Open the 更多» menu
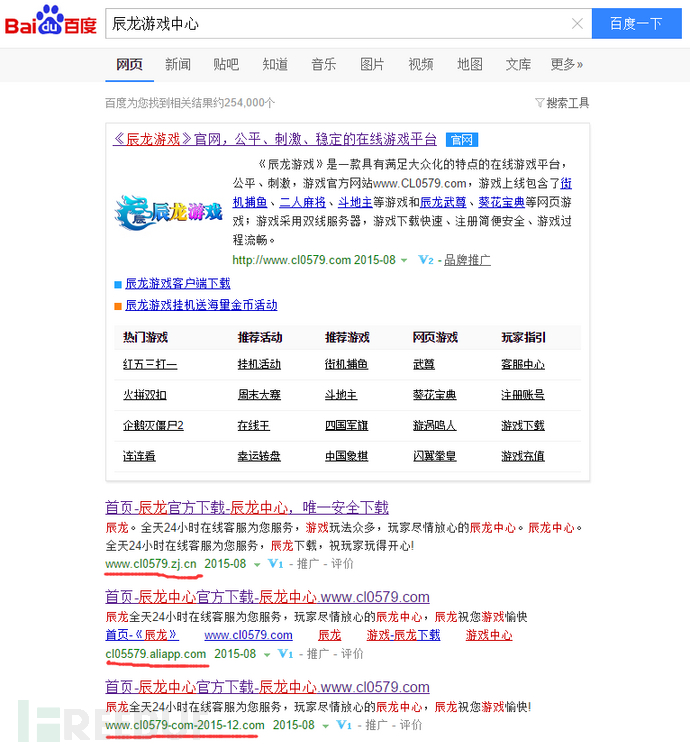 click(567, 64)
